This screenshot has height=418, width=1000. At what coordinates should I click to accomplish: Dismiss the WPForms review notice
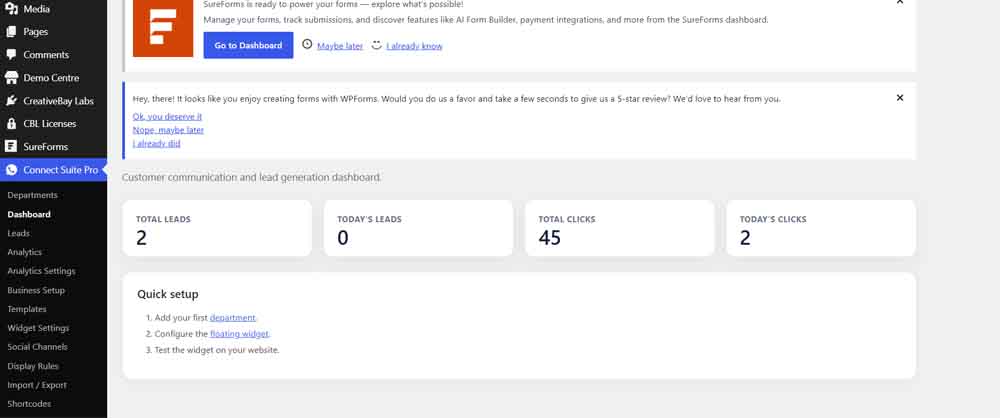click(900, 98)
